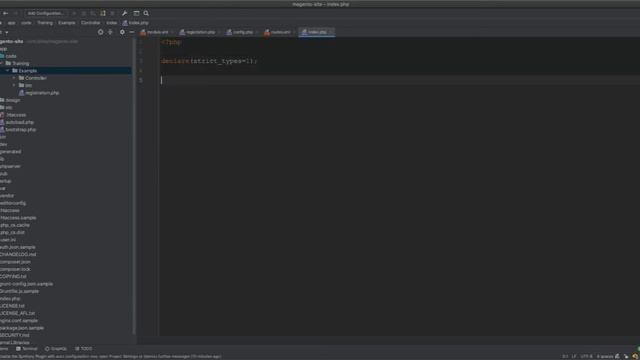
Task: Click the 'Index.php' breadcrumb file item
Action: (136, 23)
